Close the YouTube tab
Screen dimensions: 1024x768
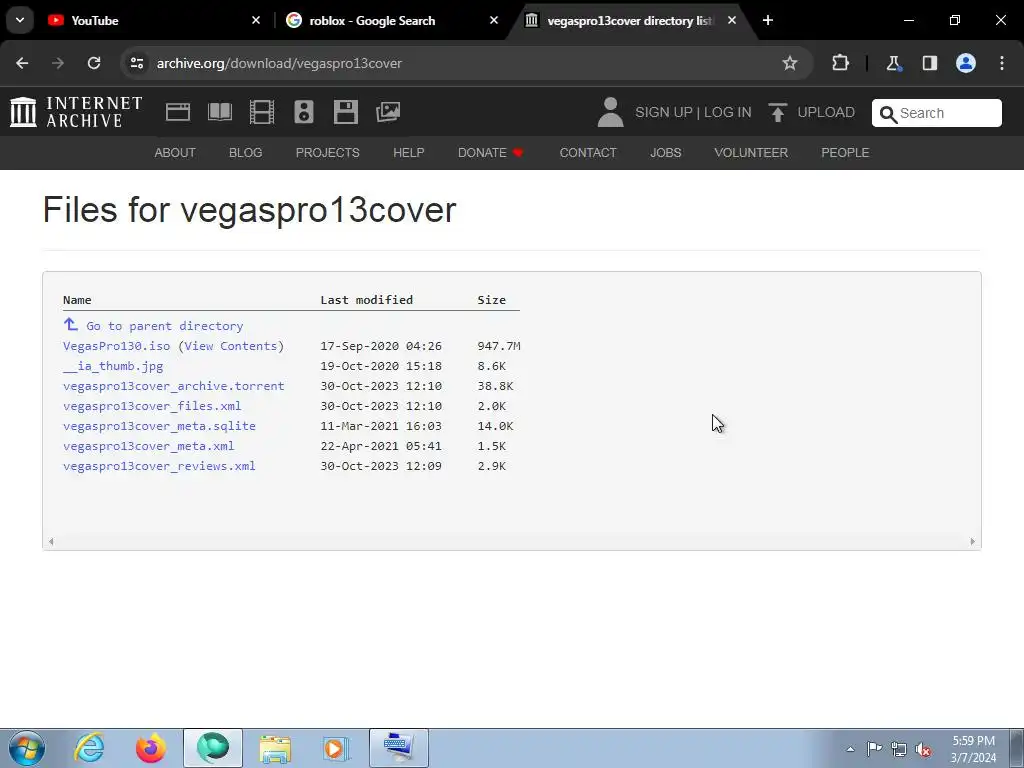pos(256,21)
